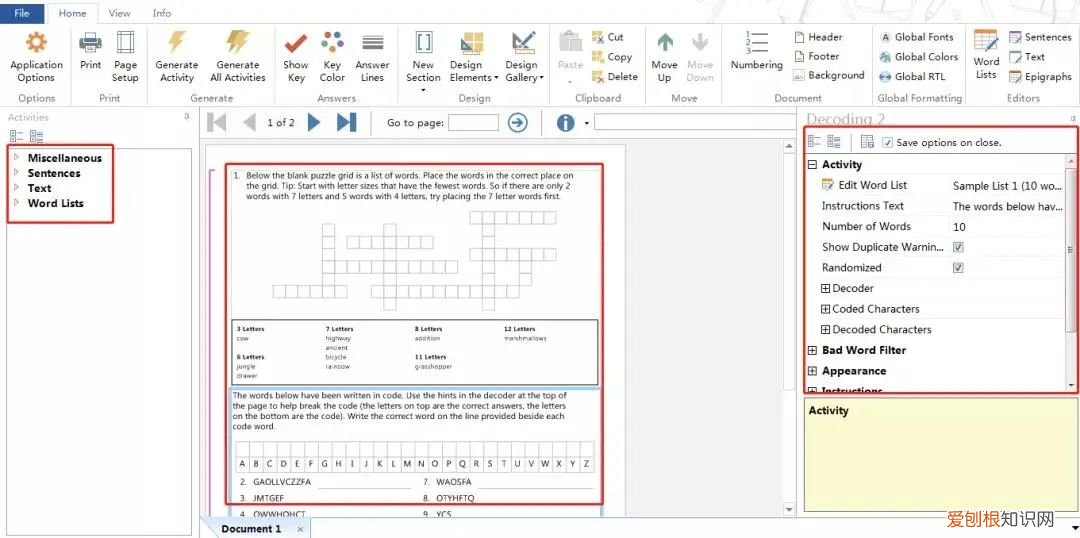This screenshot has height=538, width=1080.
Task: Uncheck Show Duplicate Warning checkbox
Action: click(958, 247)
